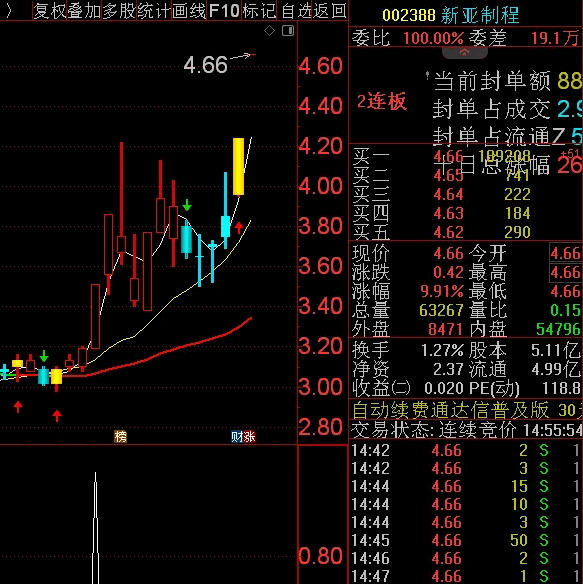Click the 封单占成交 info line

click(507, 109)
